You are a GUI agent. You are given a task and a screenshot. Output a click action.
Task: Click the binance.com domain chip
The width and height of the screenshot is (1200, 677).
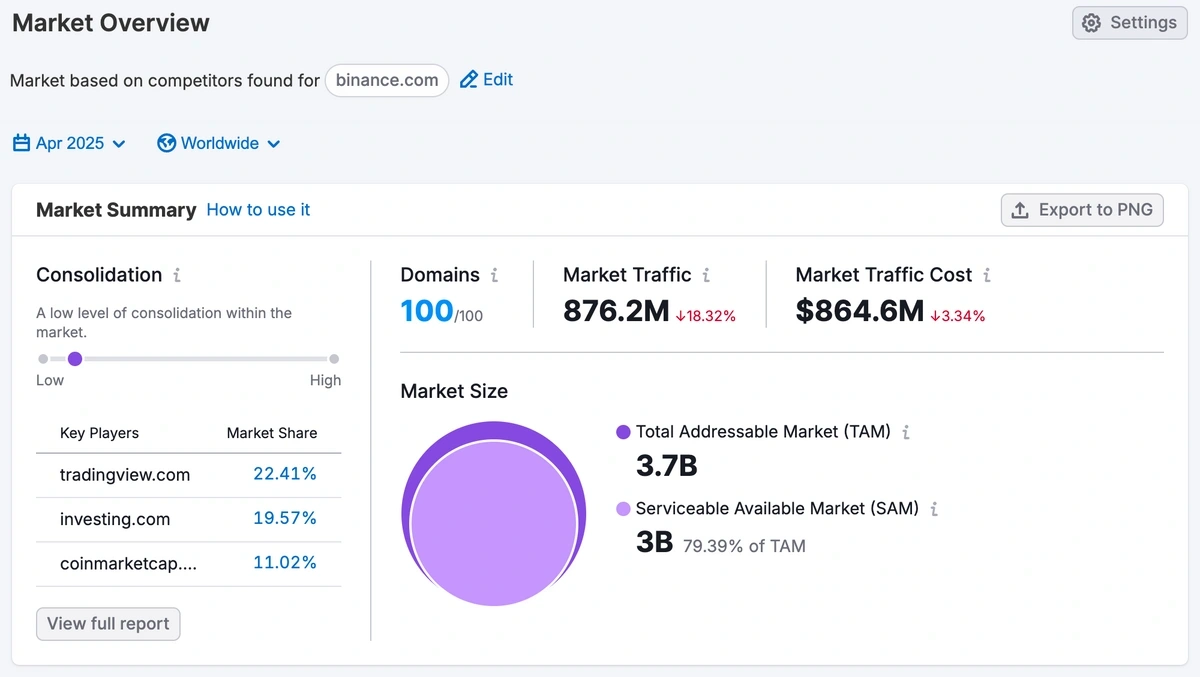(387, 80)
